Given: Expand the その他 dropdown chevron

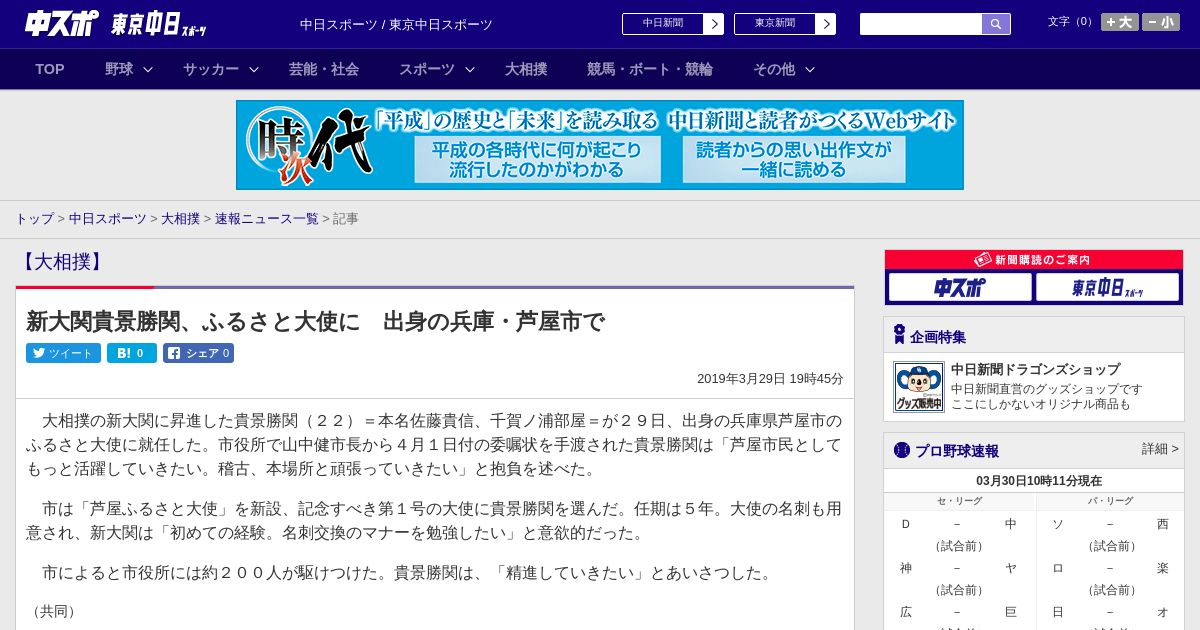Looking at the screenshot, I should [810, 69].
